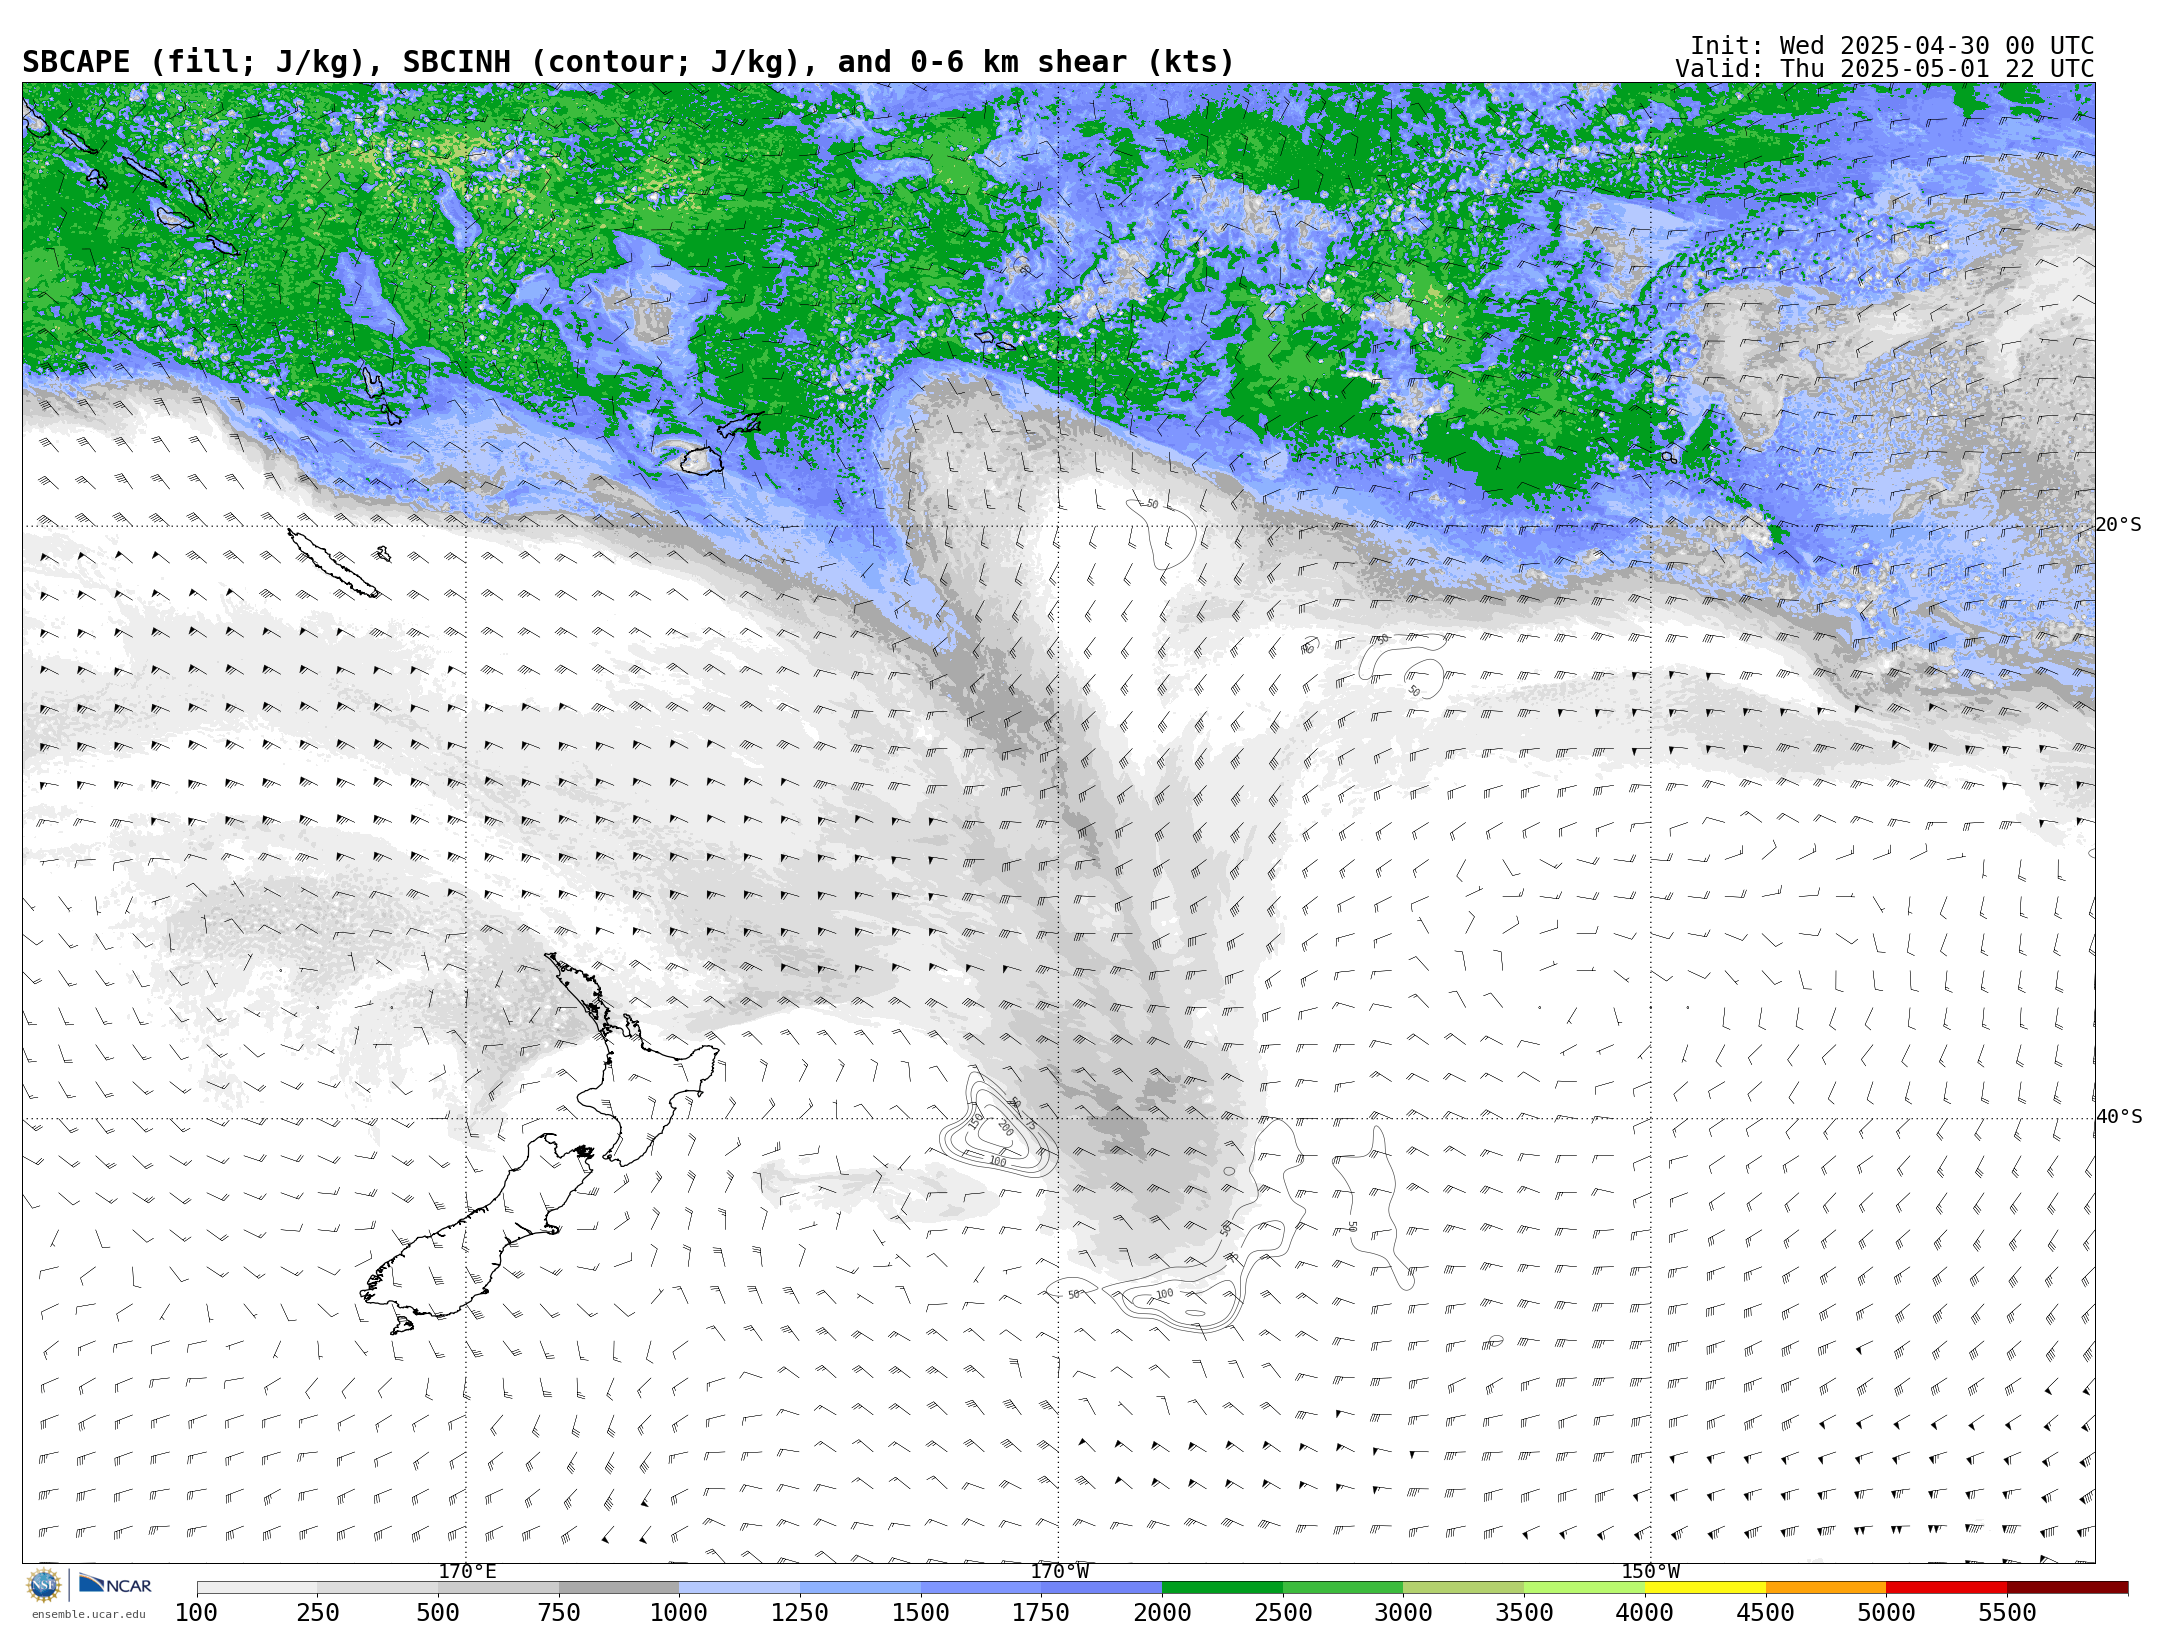The height and width of the screenshot is (1626, 2160).
Task: Click the 150°W longitude label
Action: coord(1651,1572)
